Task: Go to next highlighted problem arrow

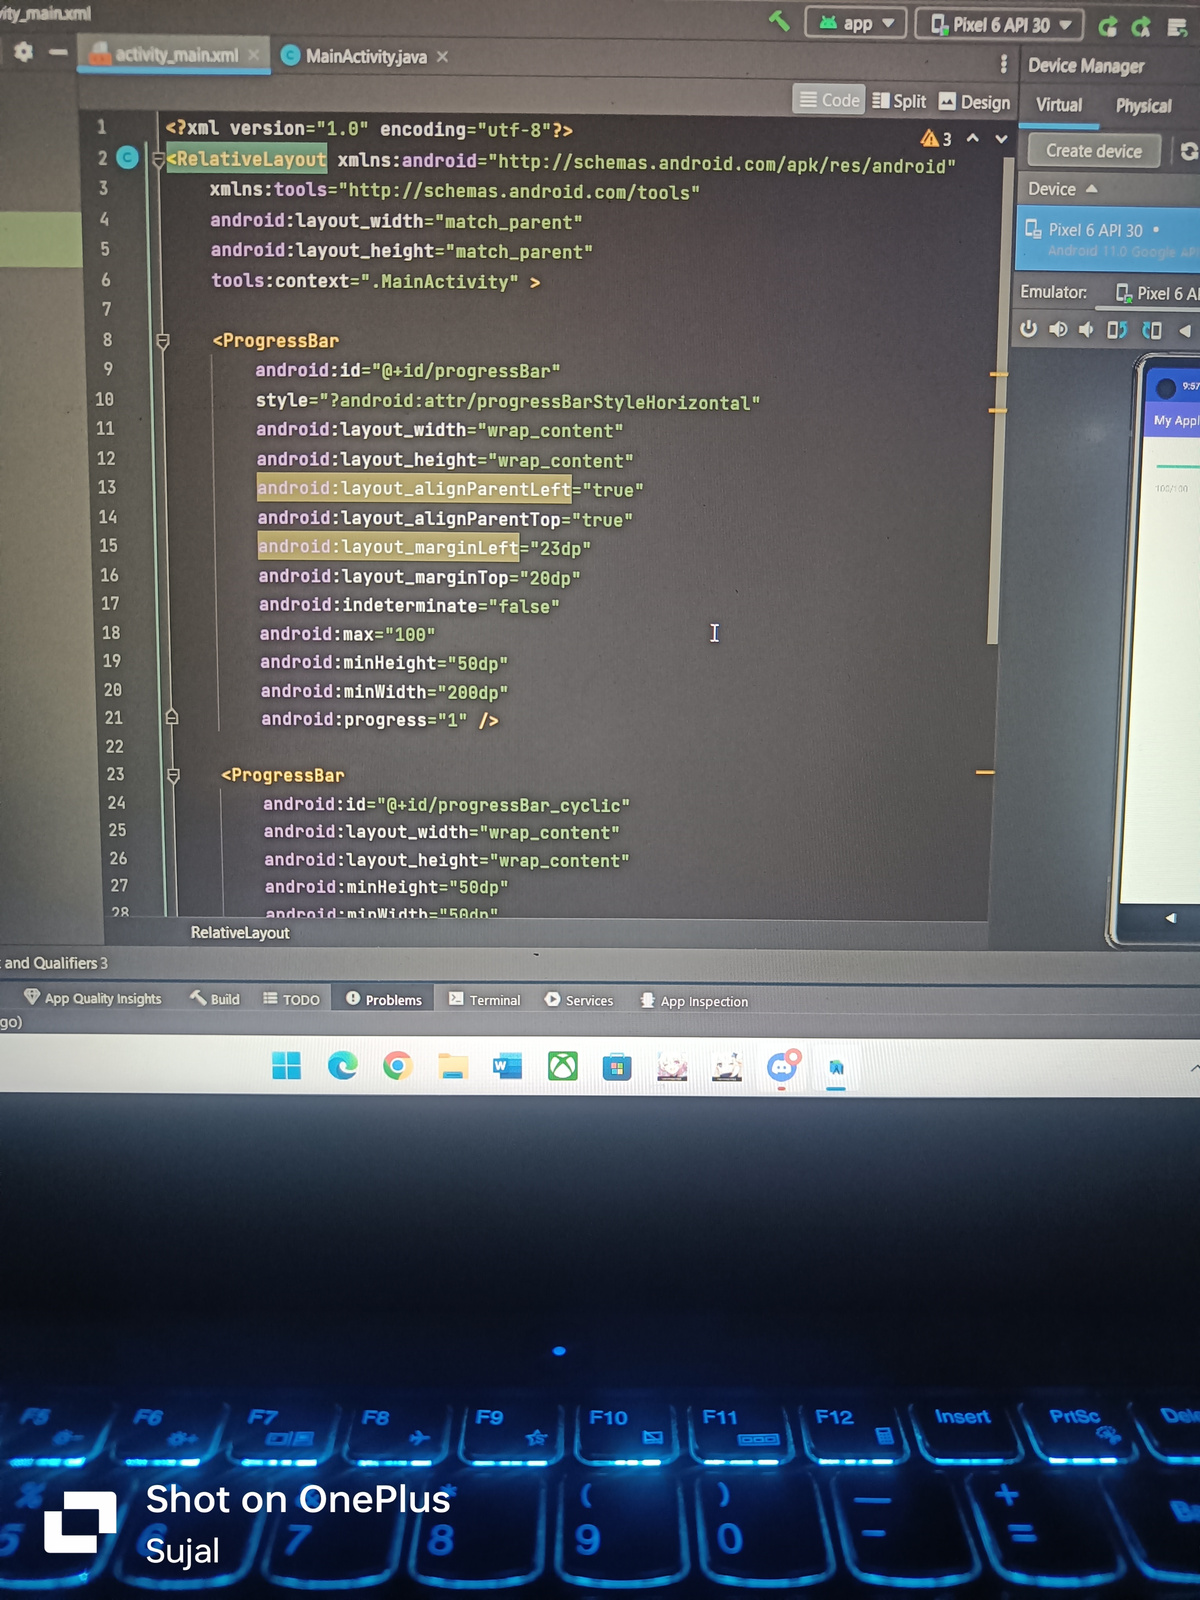Action: pos(1001,139)
